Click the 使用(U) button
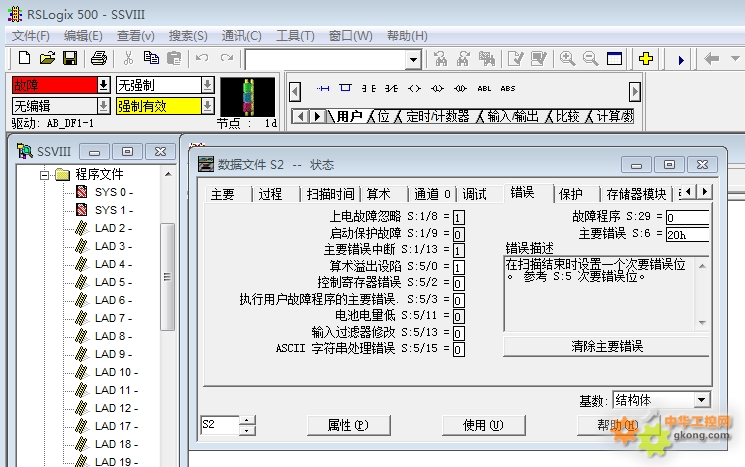This screenshot has height=467, width=745. point(483,425)
